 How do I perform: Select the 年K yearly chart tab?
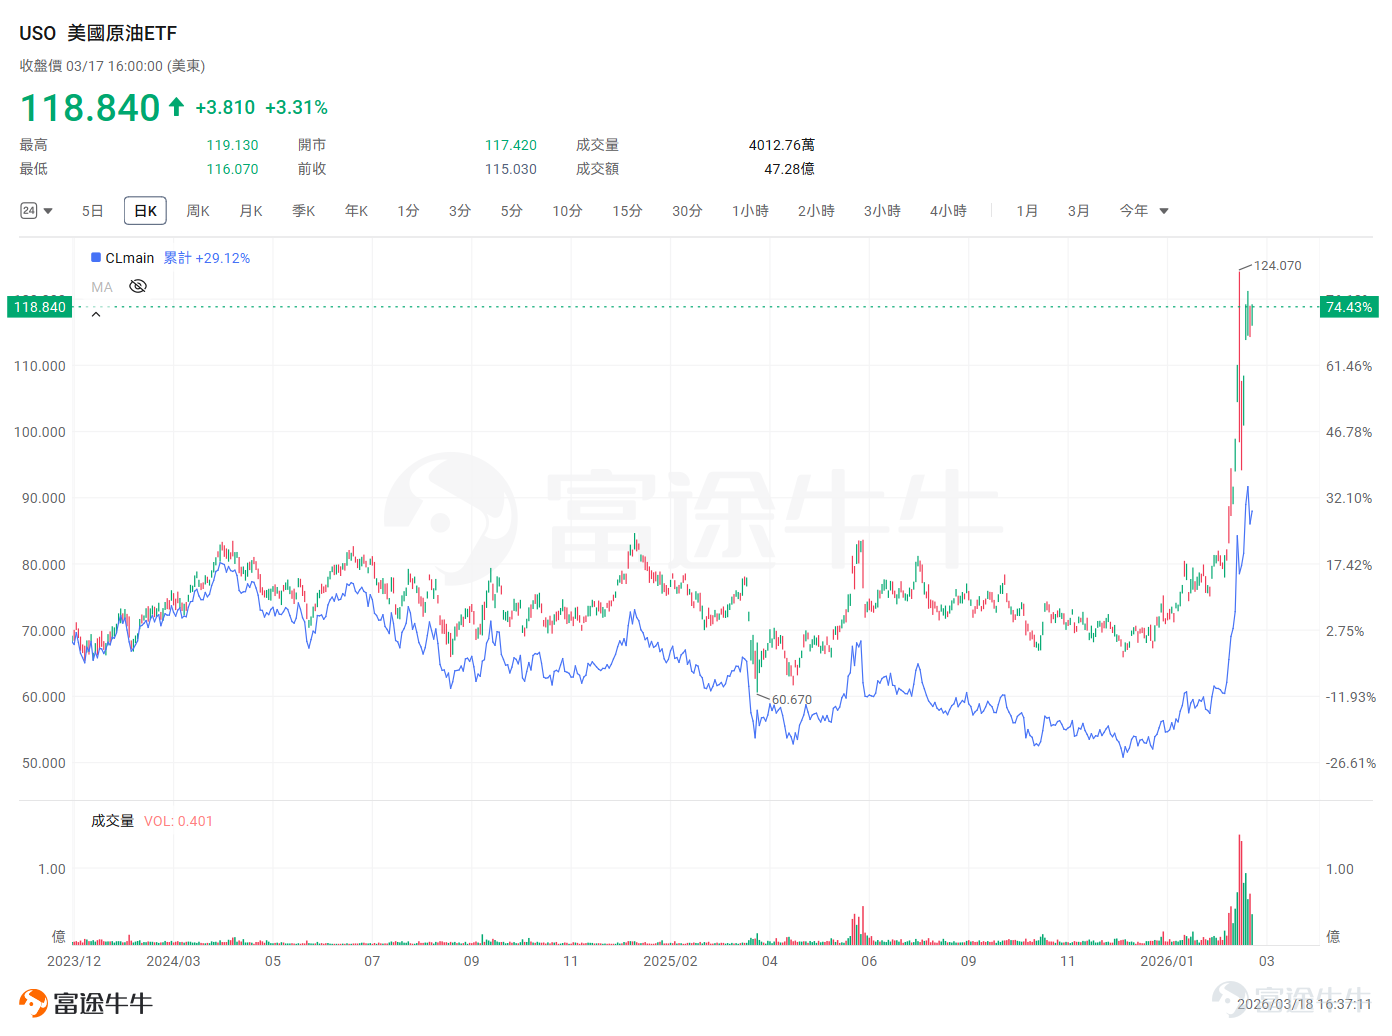click(x=357, y=211)
